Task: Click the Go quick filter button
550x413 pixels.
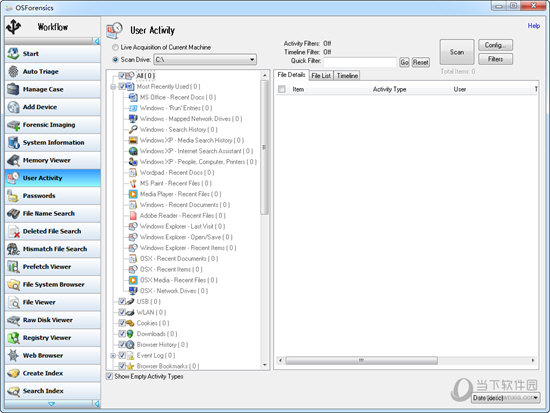Action: pyautogui.click(x=404, y=62)
